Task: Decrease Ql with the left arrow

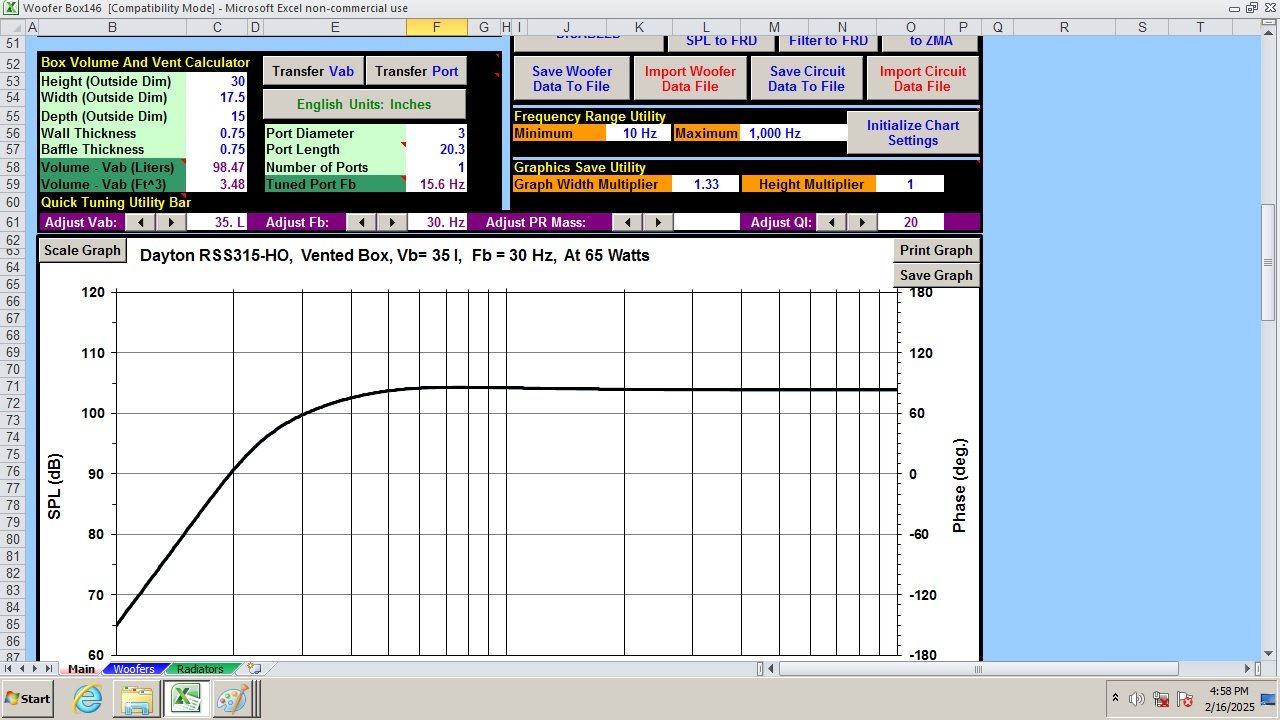Action: [x=831, y=223]
